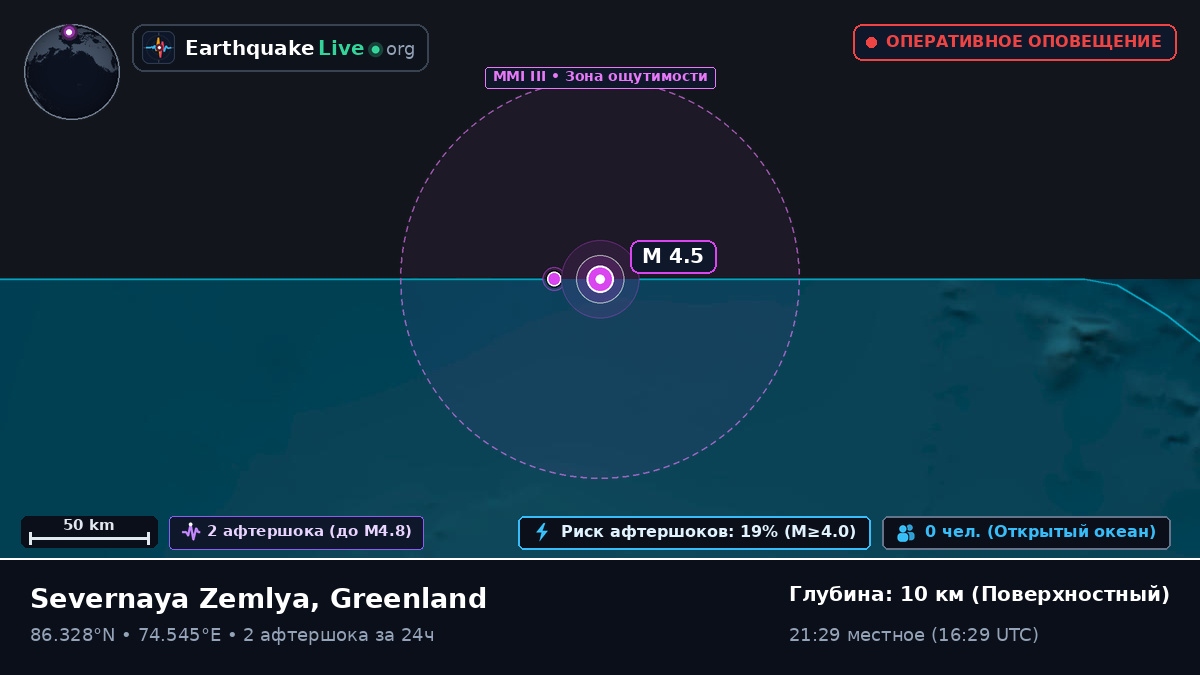
Task: Select the MMI III Зона ощутимости label
Action: (600, 77)
